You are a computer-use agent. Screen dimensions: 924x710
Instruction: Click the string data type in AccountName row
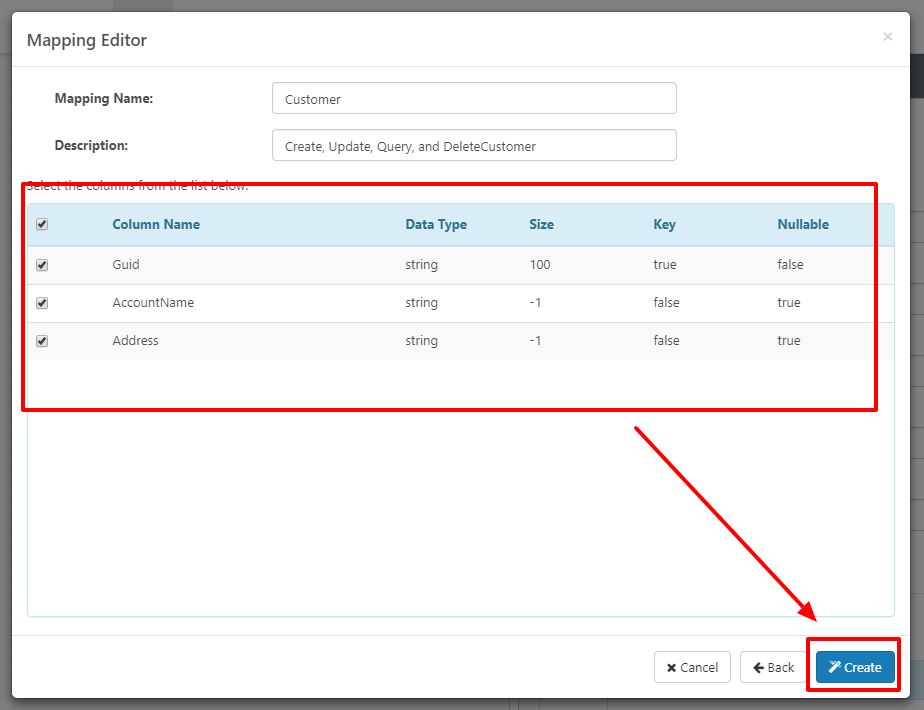421,303
